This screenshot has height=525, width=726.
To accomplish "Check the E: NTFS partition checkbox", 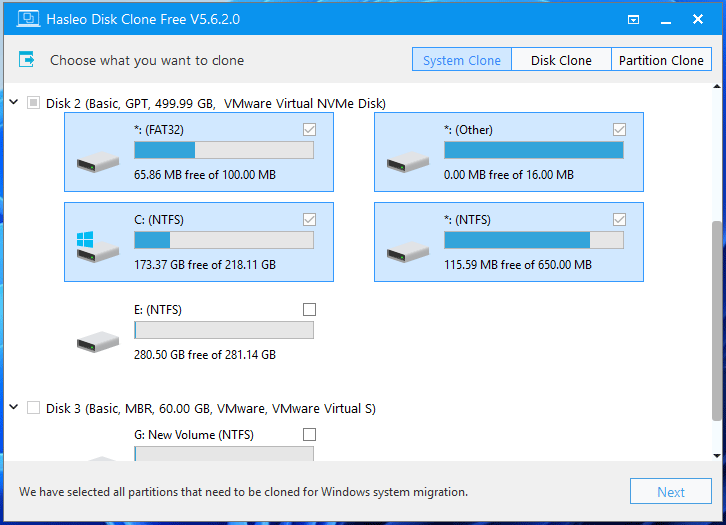I will (x=309, y=309).
